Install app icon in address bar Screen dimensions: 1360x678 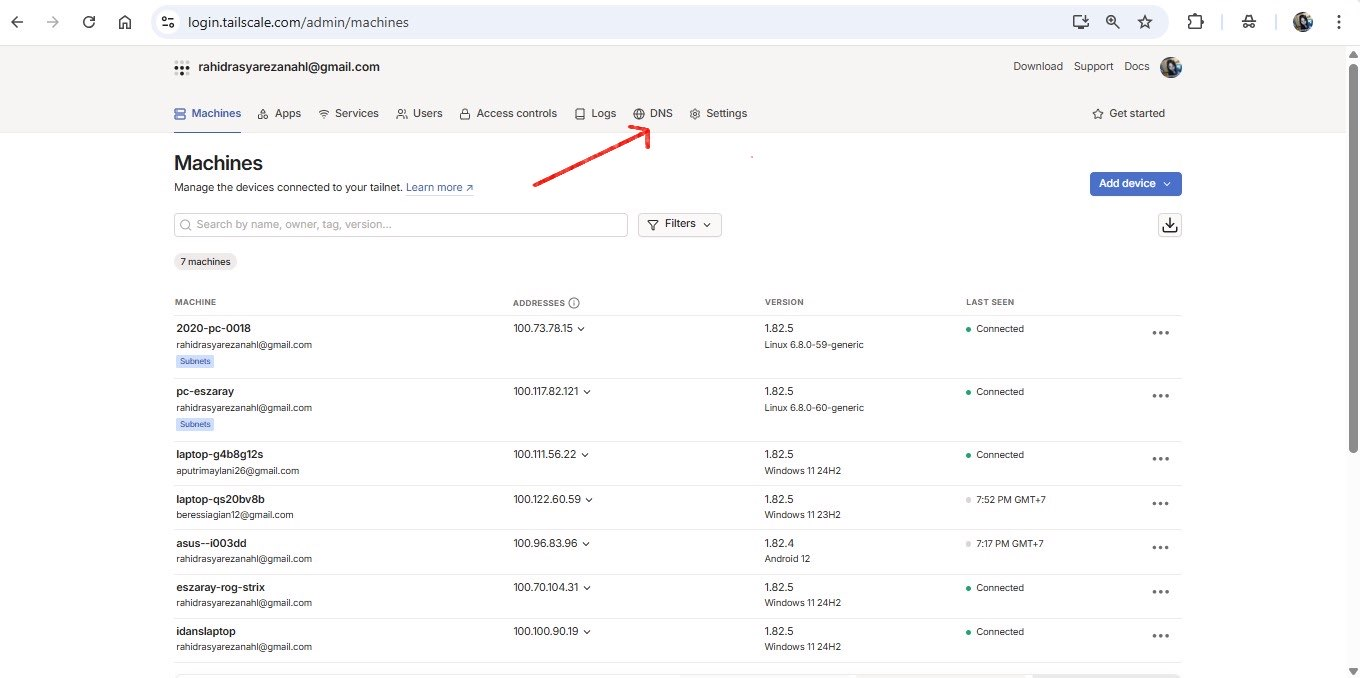(1080, 22)
